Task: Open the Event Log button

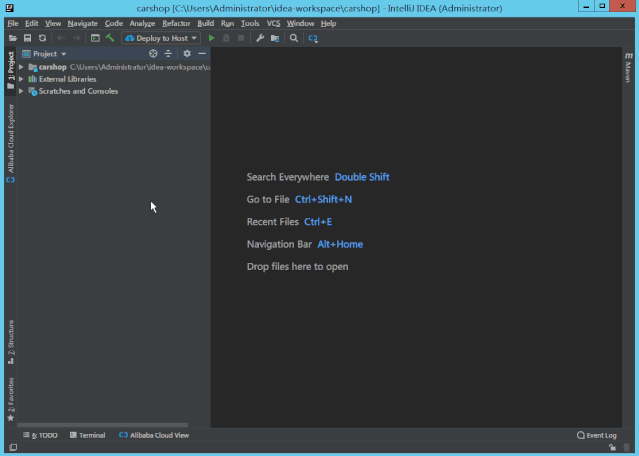Action: [x=597, y=435]
